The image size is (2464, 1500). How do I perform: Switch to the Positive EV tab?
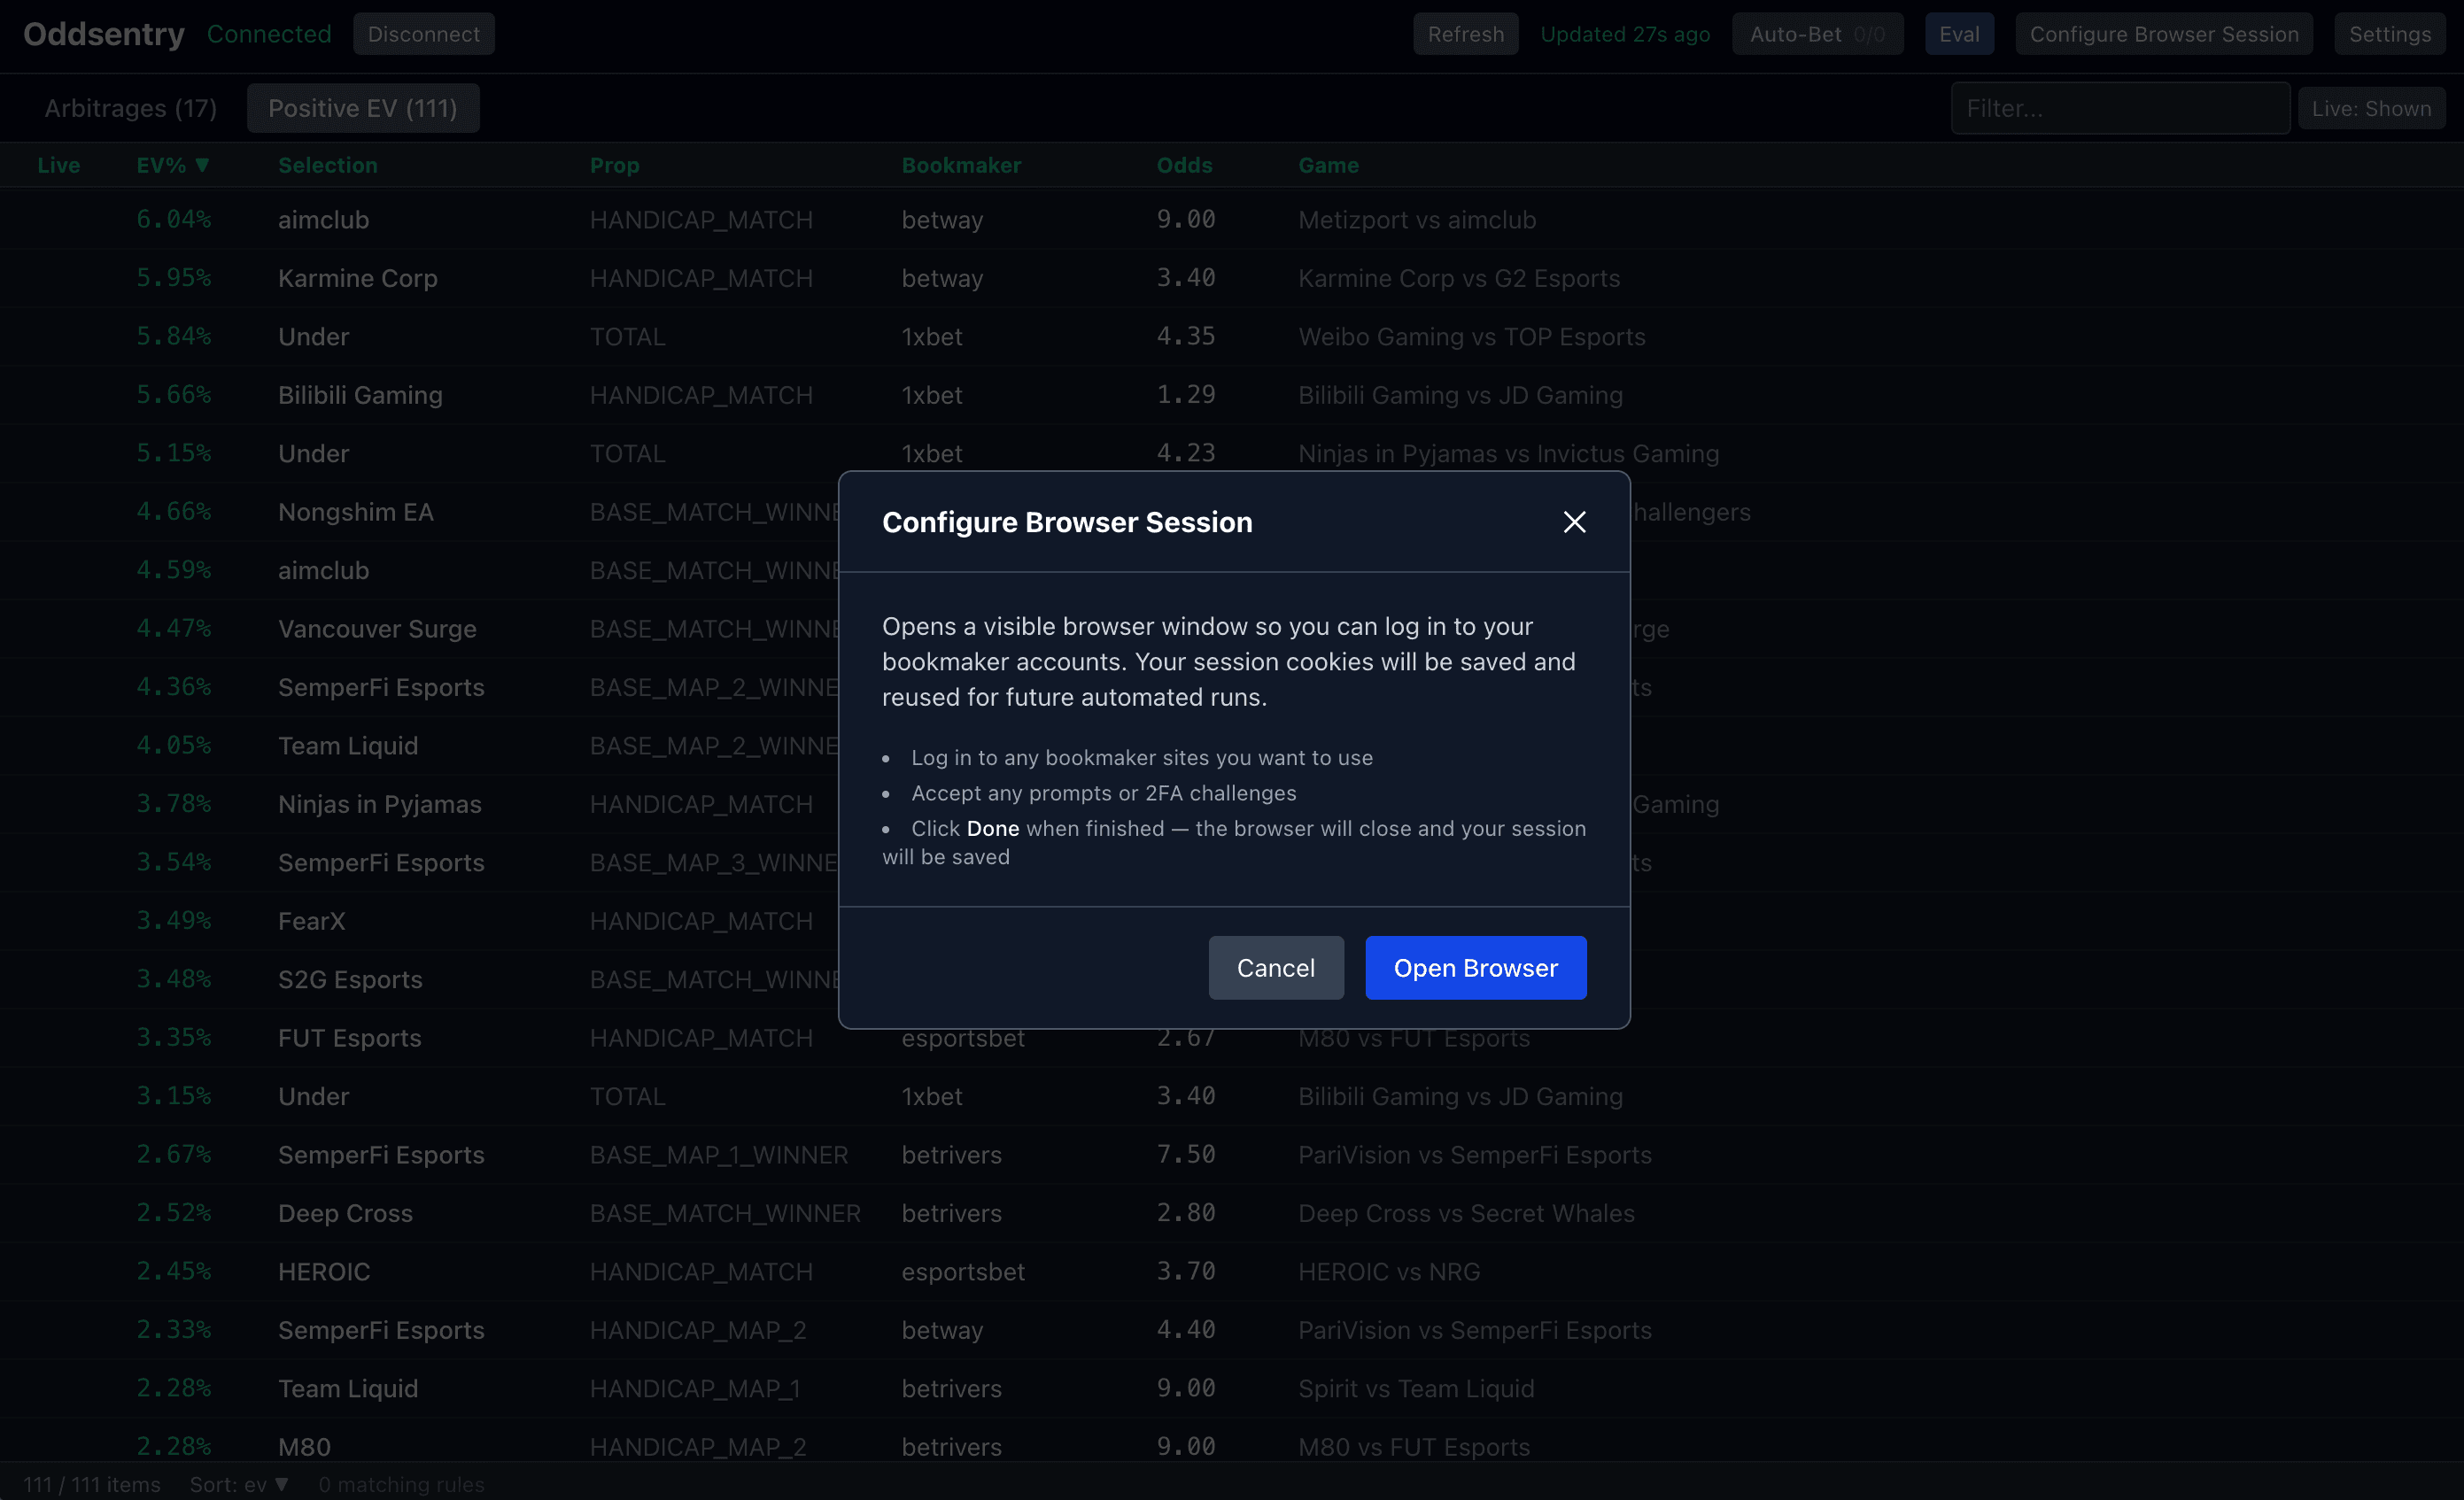(x=362, y=107)
